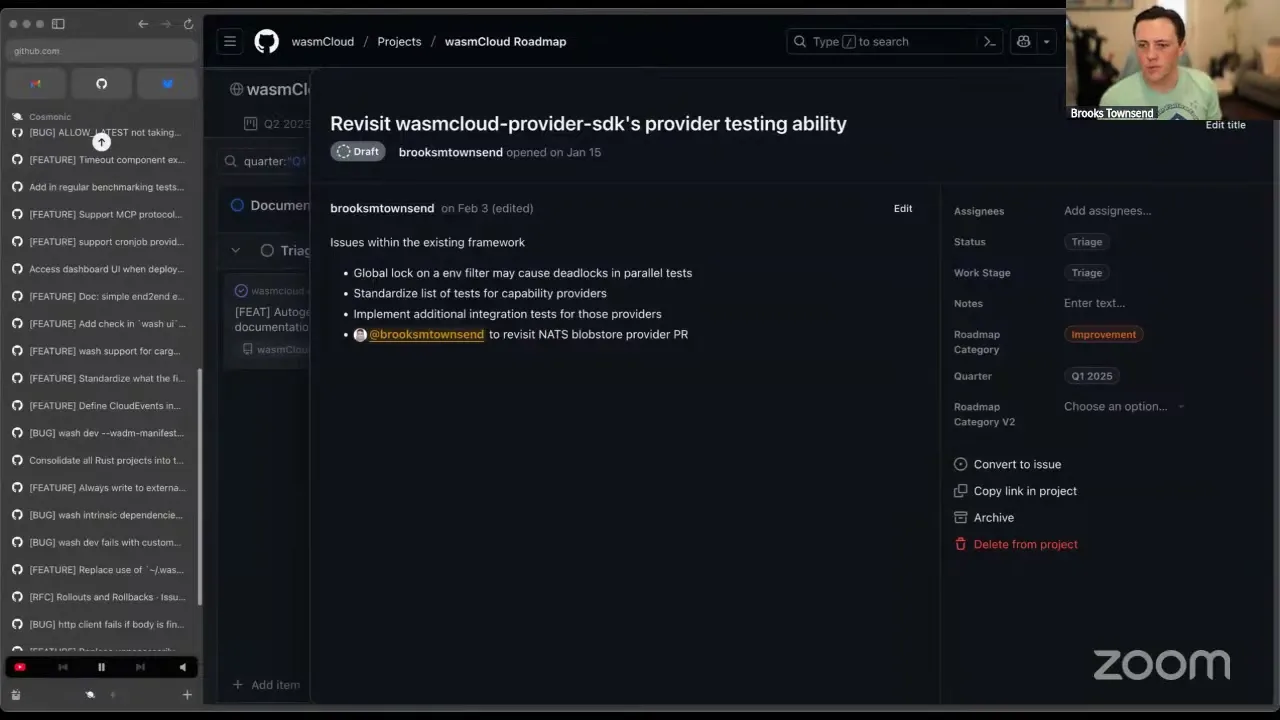Change Work Stage field value Triage
The image size is (1280, 720).
(x=1087, y=273)
